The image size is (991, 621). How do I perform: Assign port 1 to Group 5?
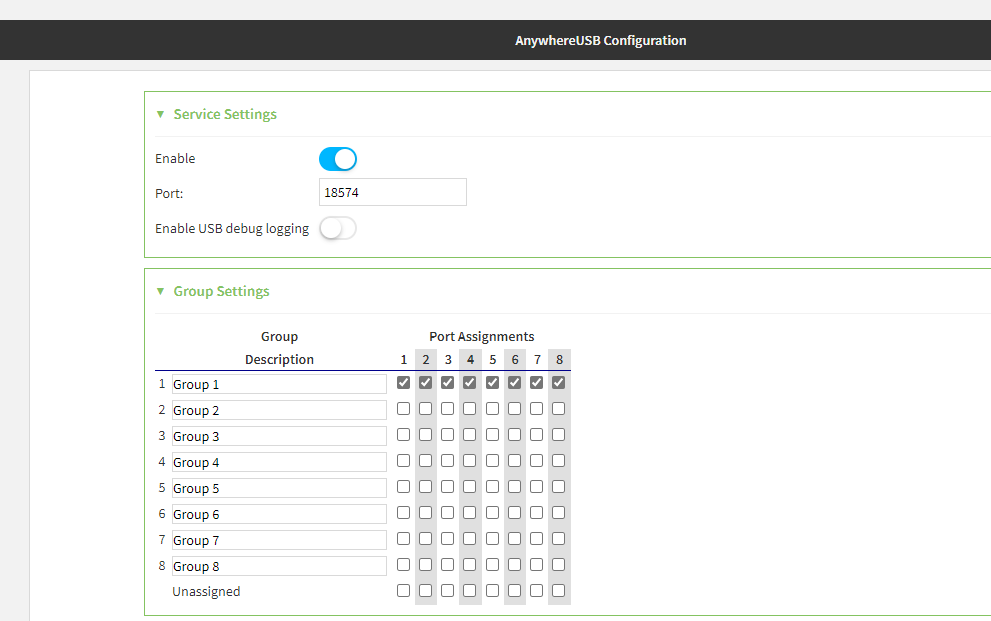[403, 486]
